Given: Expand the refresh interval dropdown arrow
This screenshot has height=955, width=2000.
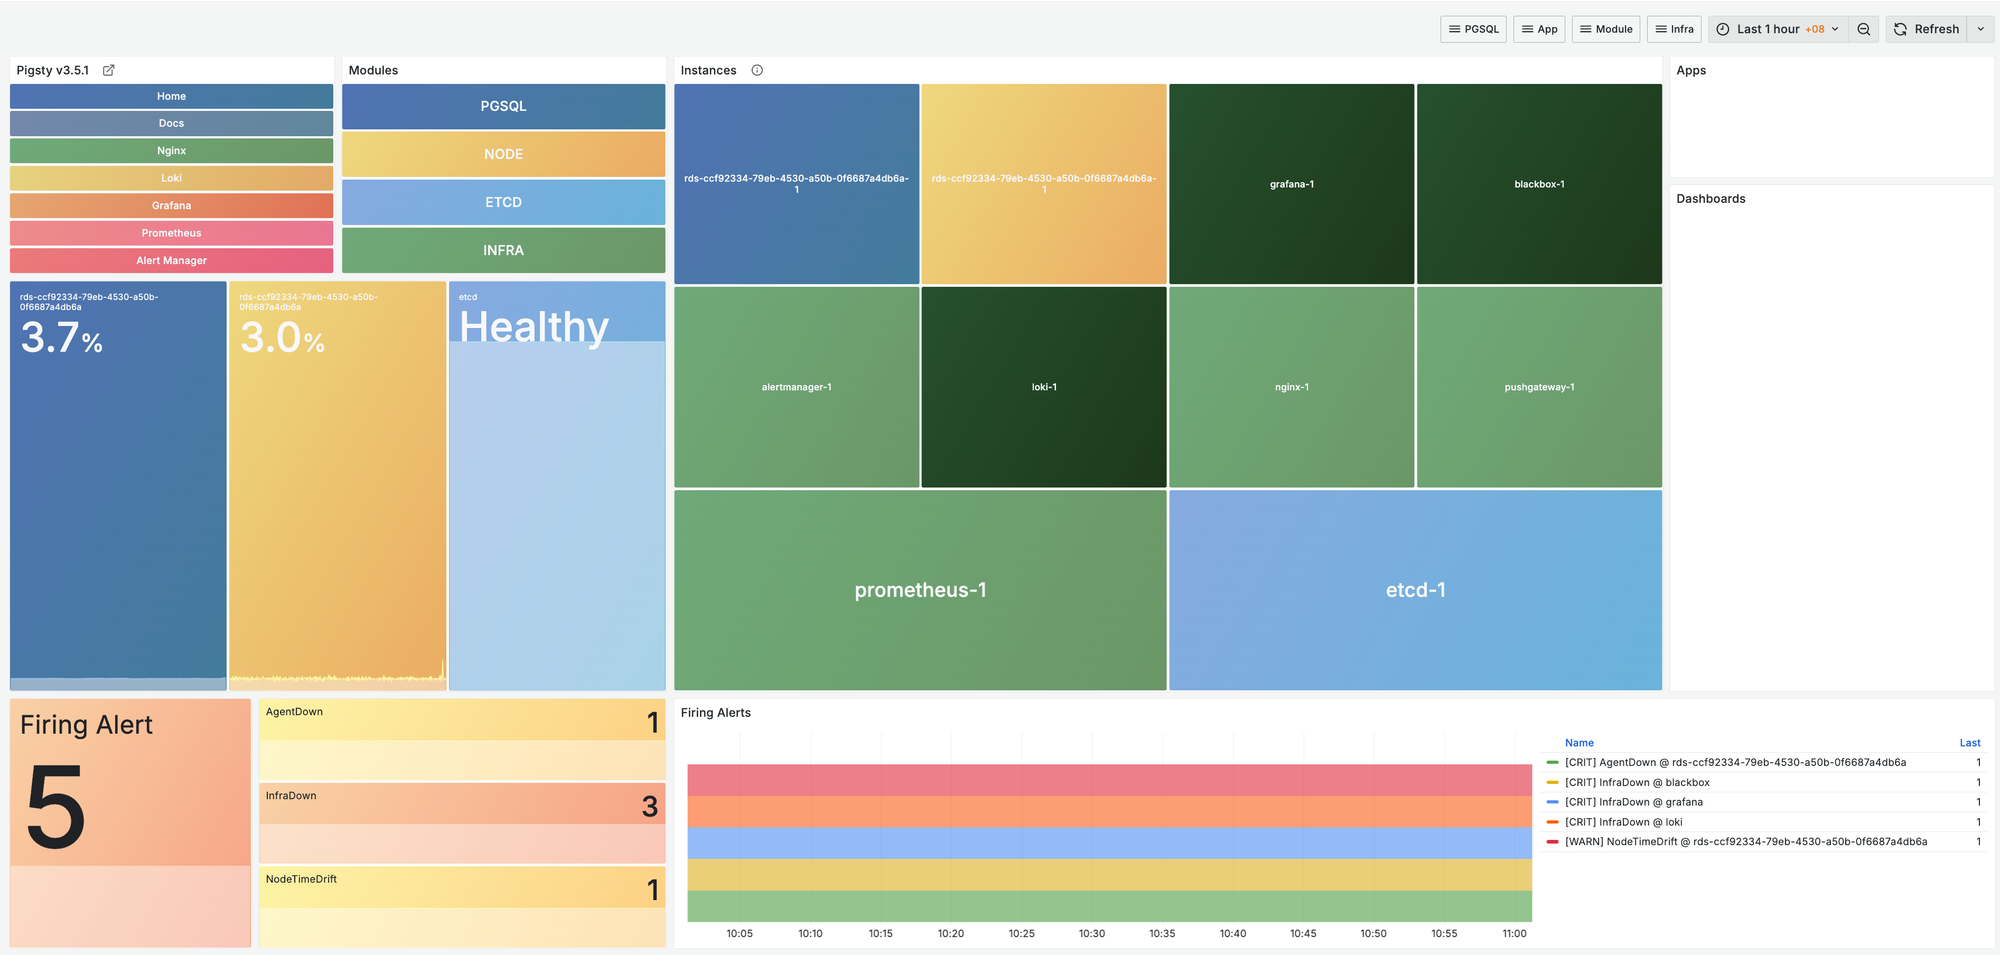Looking at the screenshot, I should point(1980,29).
